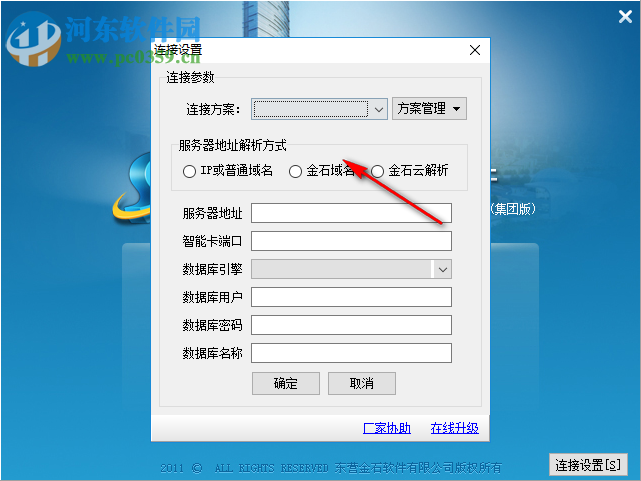This screenshot has height=481, width=641.
Task: Click the 连接方案 combo box text area
Action: click(x=311, y=109)
